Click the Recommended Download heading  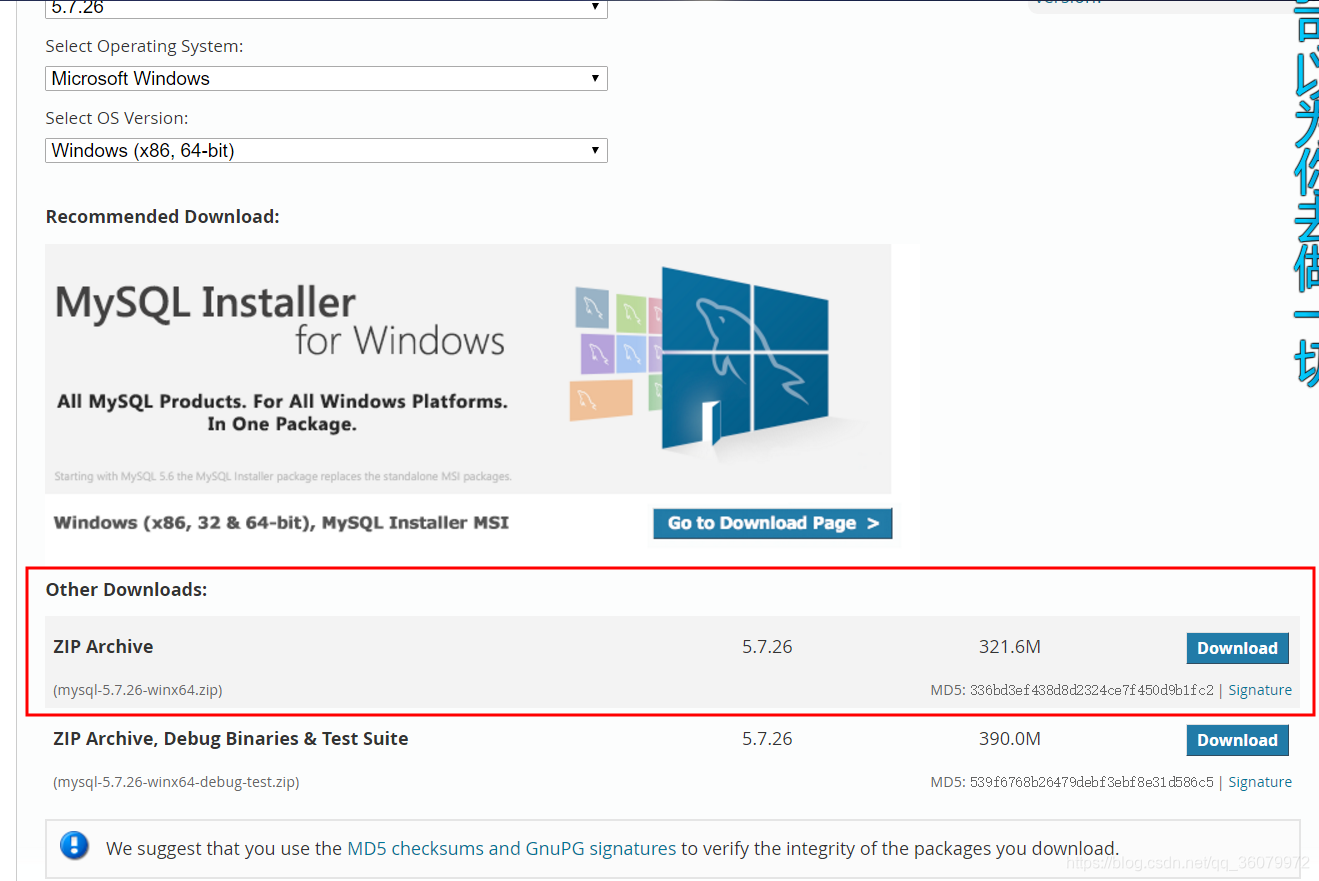(162, 216)
